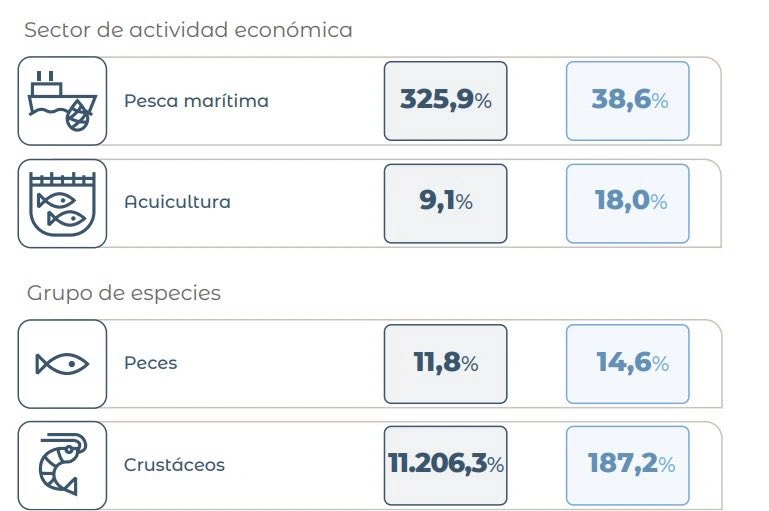Click the aquaculture fish pen icon
Viewport: 769px width, 511px height.
(x=62, y=204)
